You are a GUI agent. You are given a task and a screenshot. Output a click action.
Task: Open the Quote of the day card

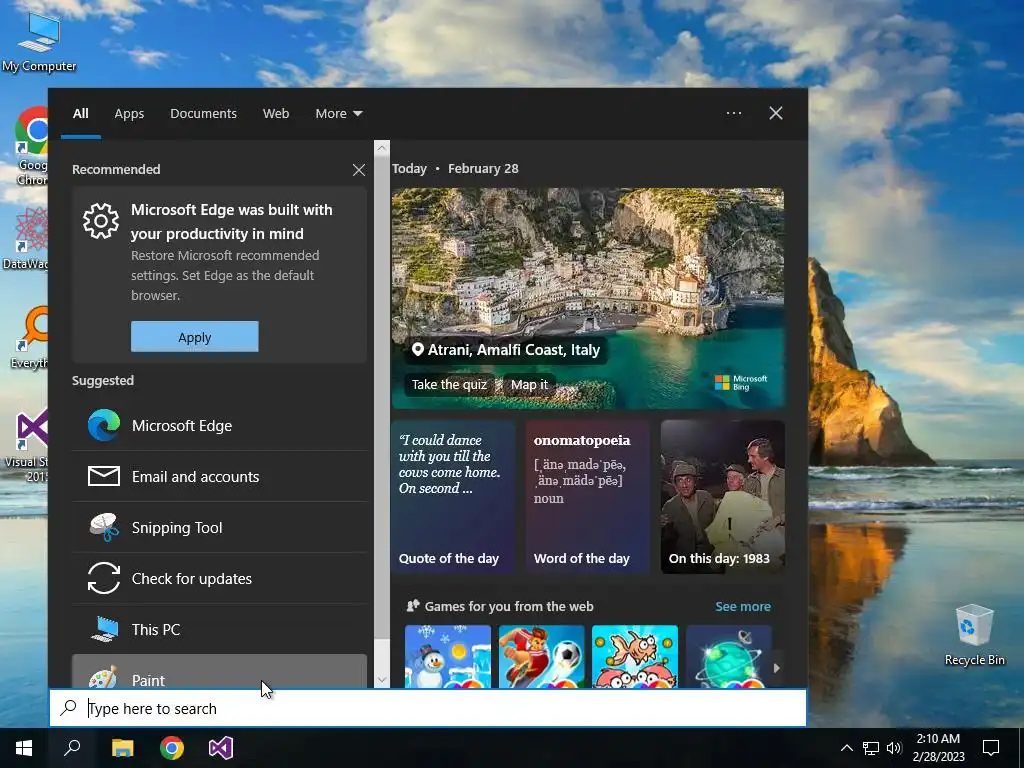(453, 497)
